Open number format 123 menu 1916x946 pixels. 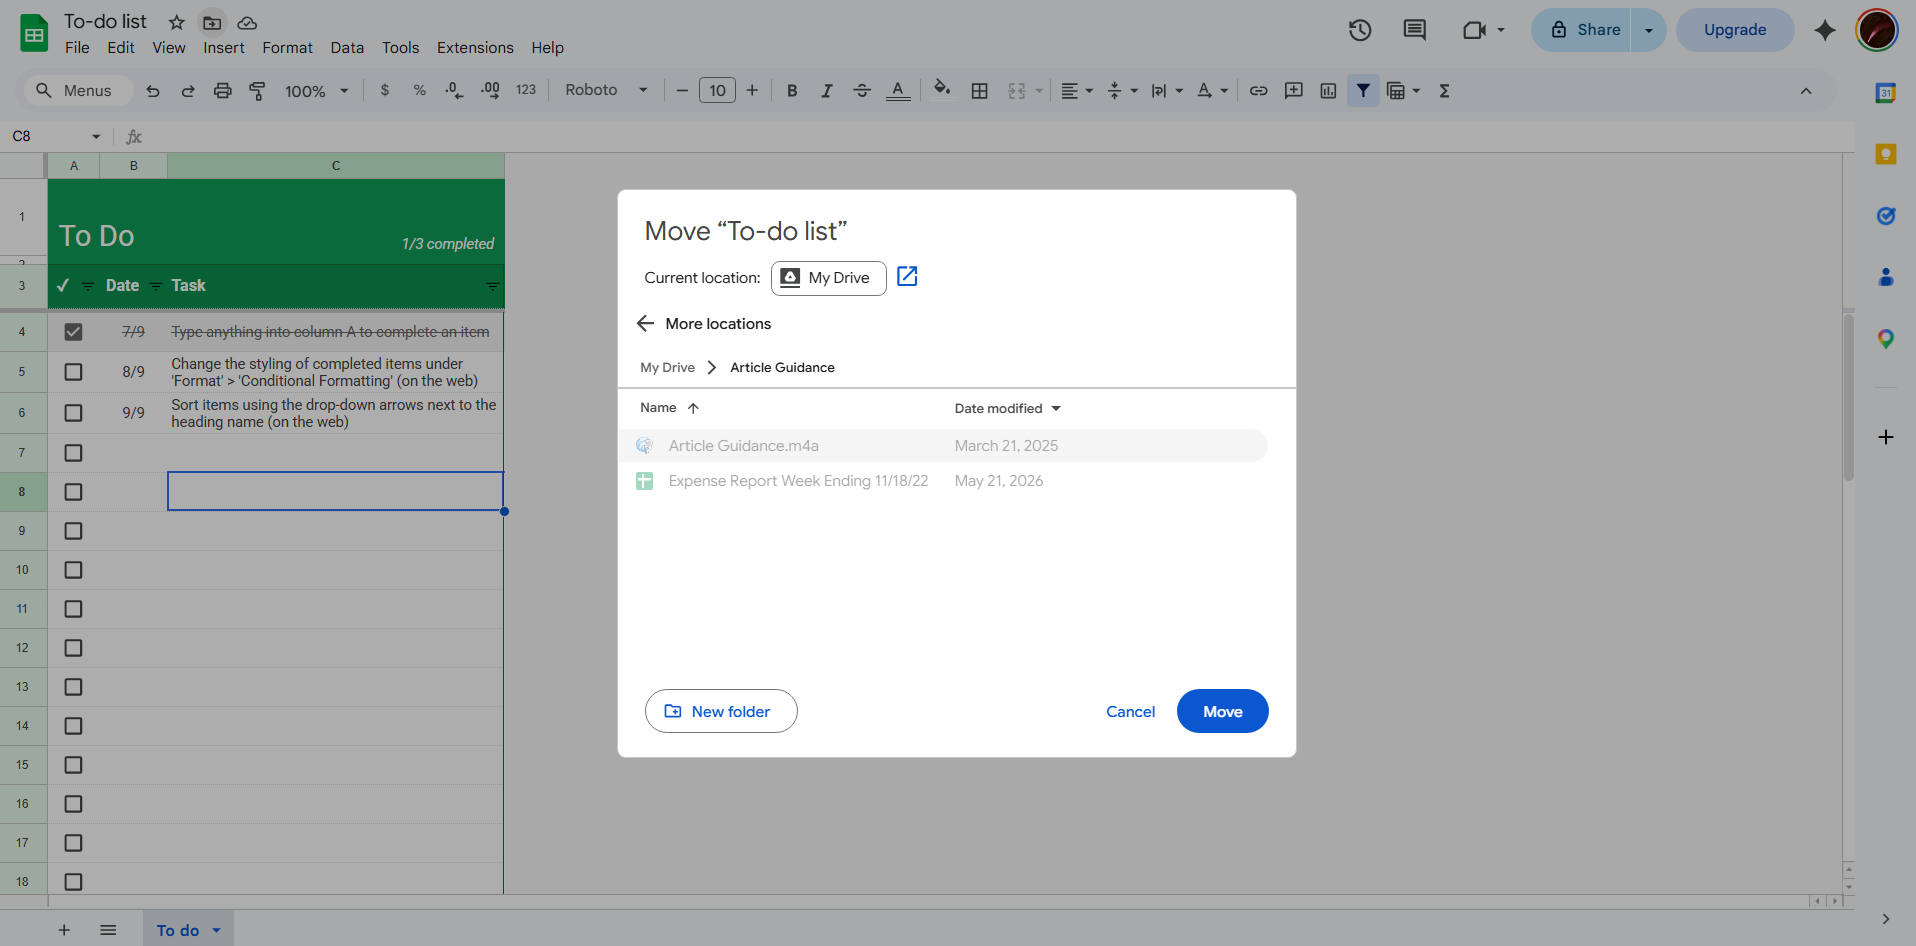[526, 90]
